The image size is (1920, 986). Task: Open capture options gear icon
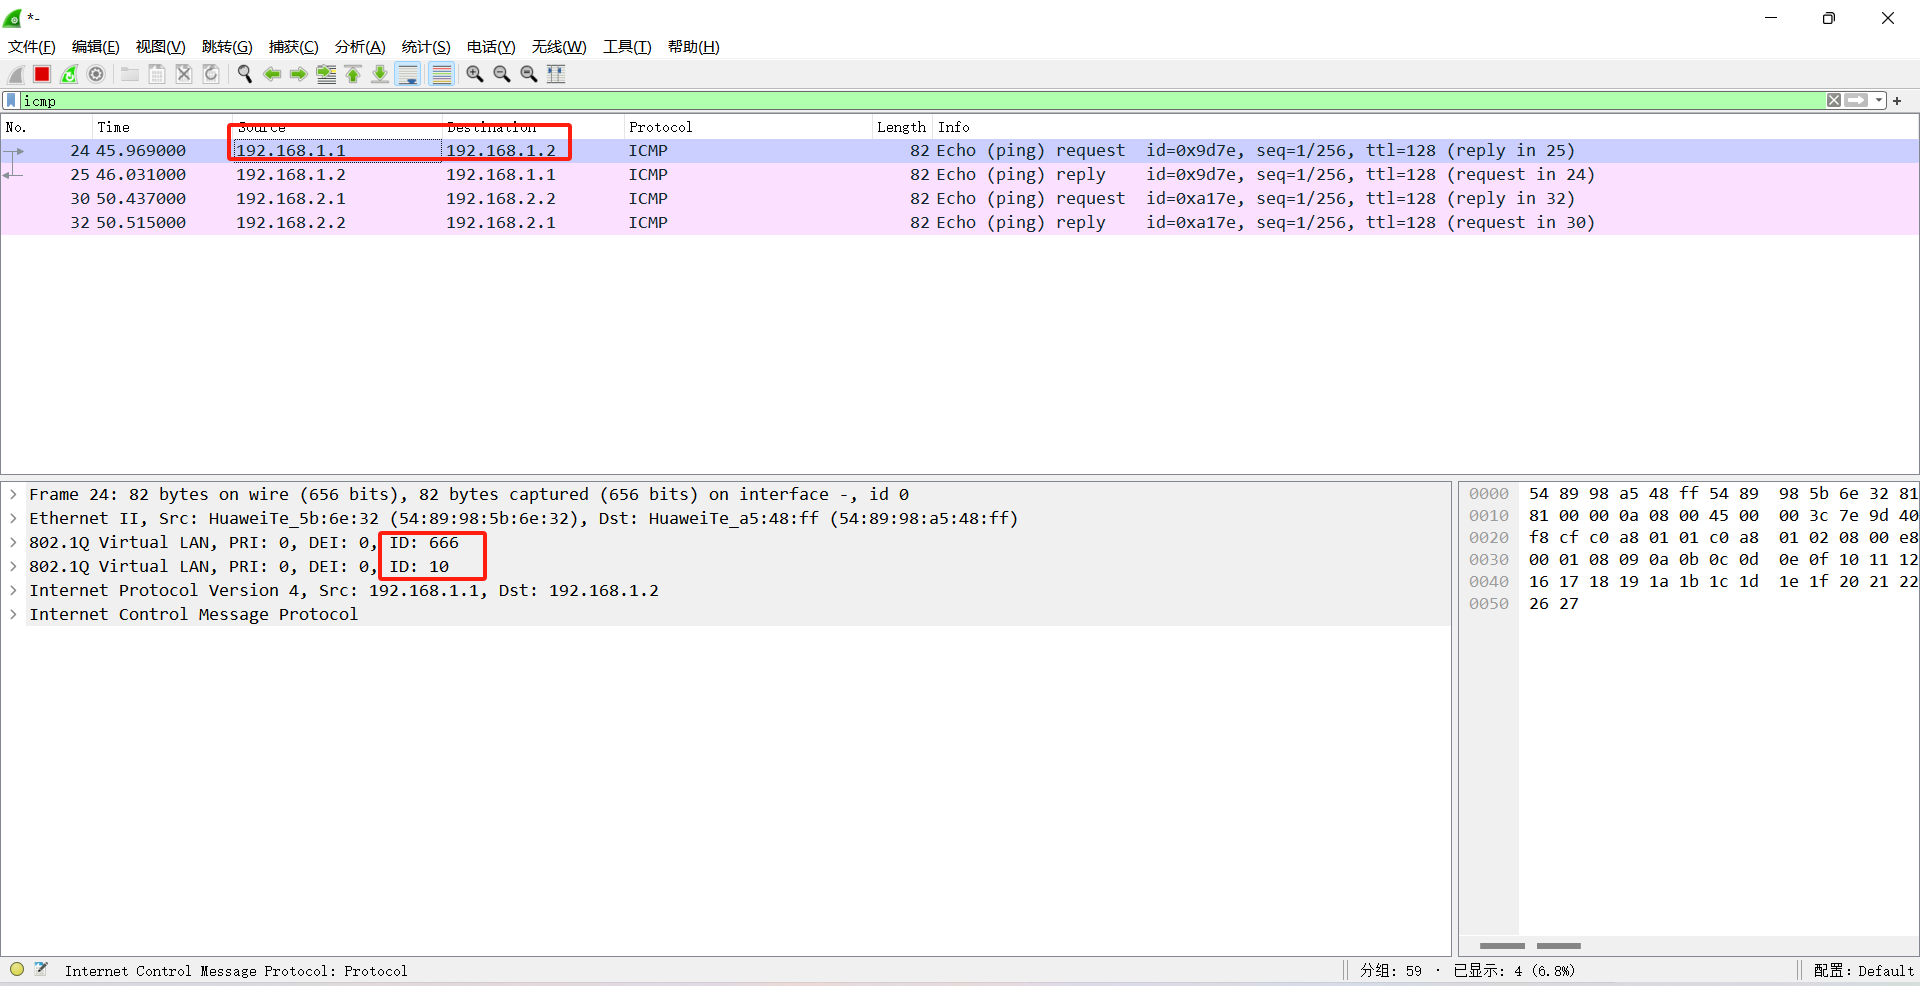[x=96, y=74]
